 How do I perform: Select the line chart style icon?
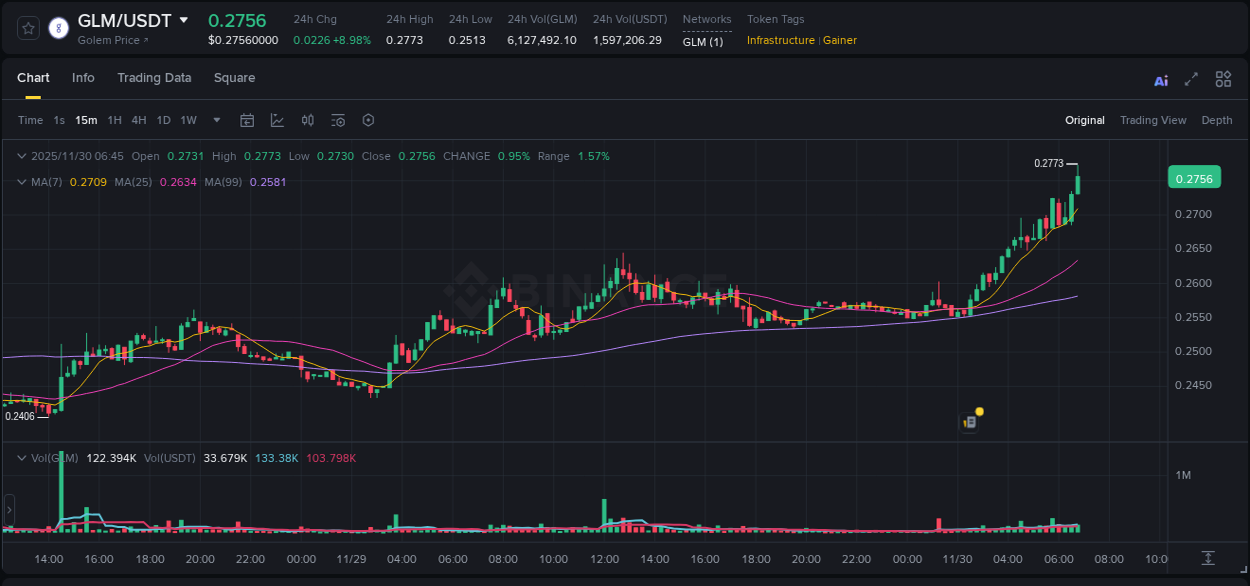(x=277, y=120)
